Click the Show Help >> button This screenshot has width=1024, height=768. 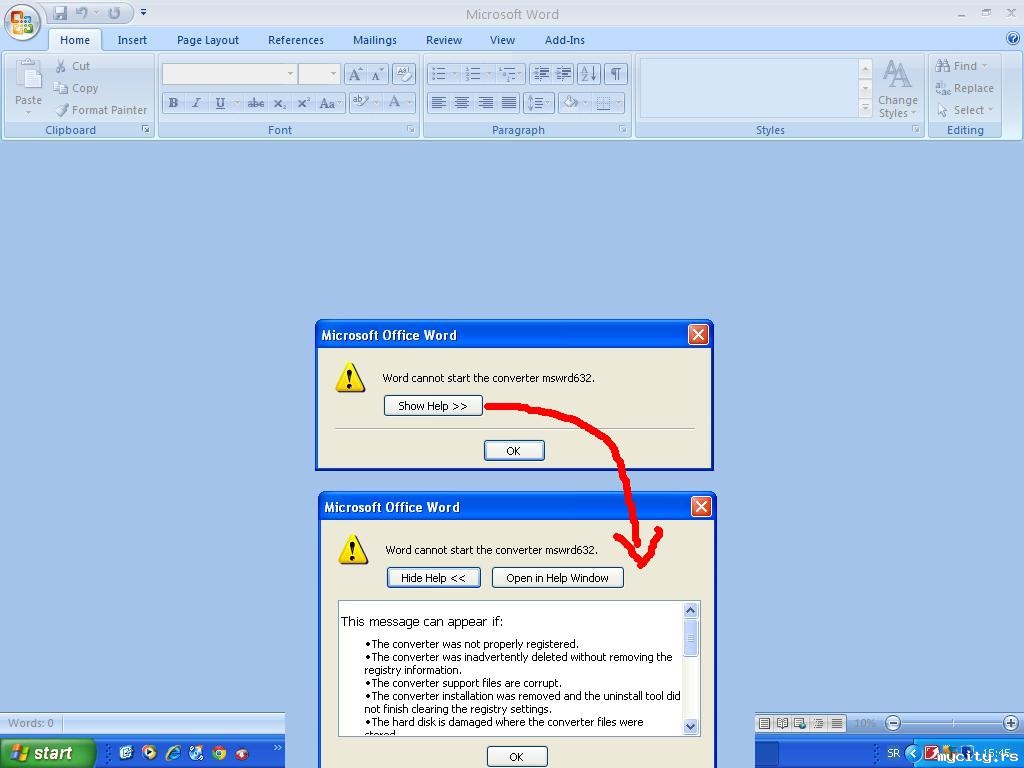pyautogui.click(x=433, y=406)
